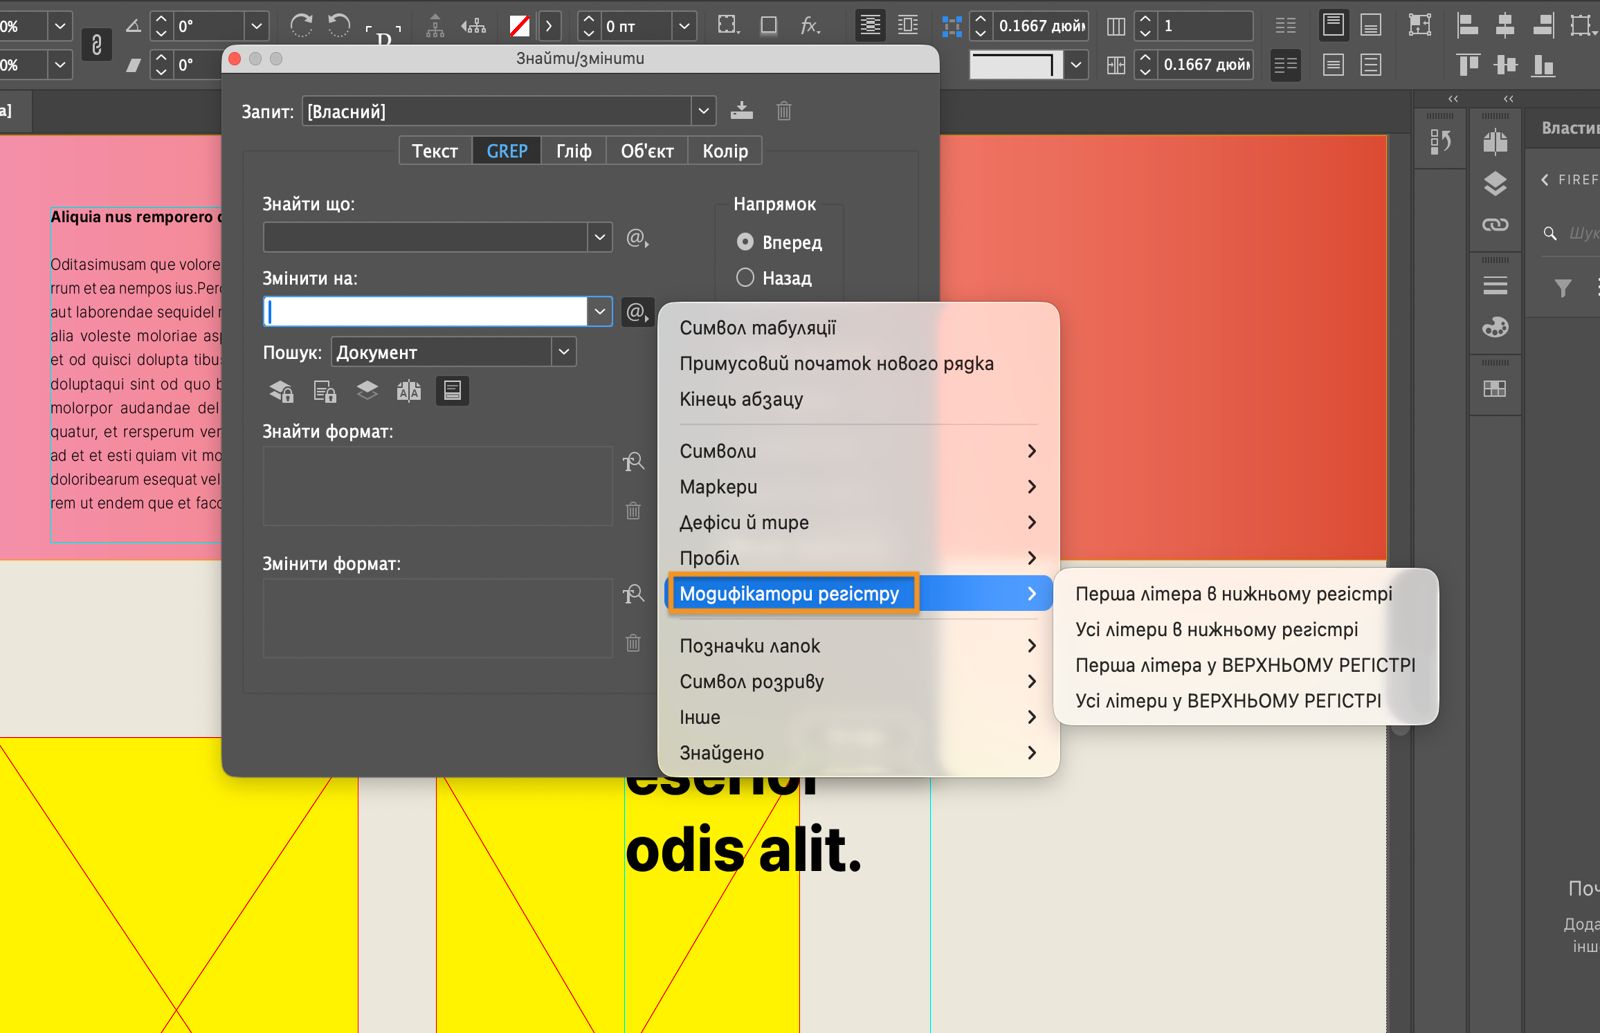
Task: Click the @ special characters button for Змінити на
Action: (x=637, y=312)
